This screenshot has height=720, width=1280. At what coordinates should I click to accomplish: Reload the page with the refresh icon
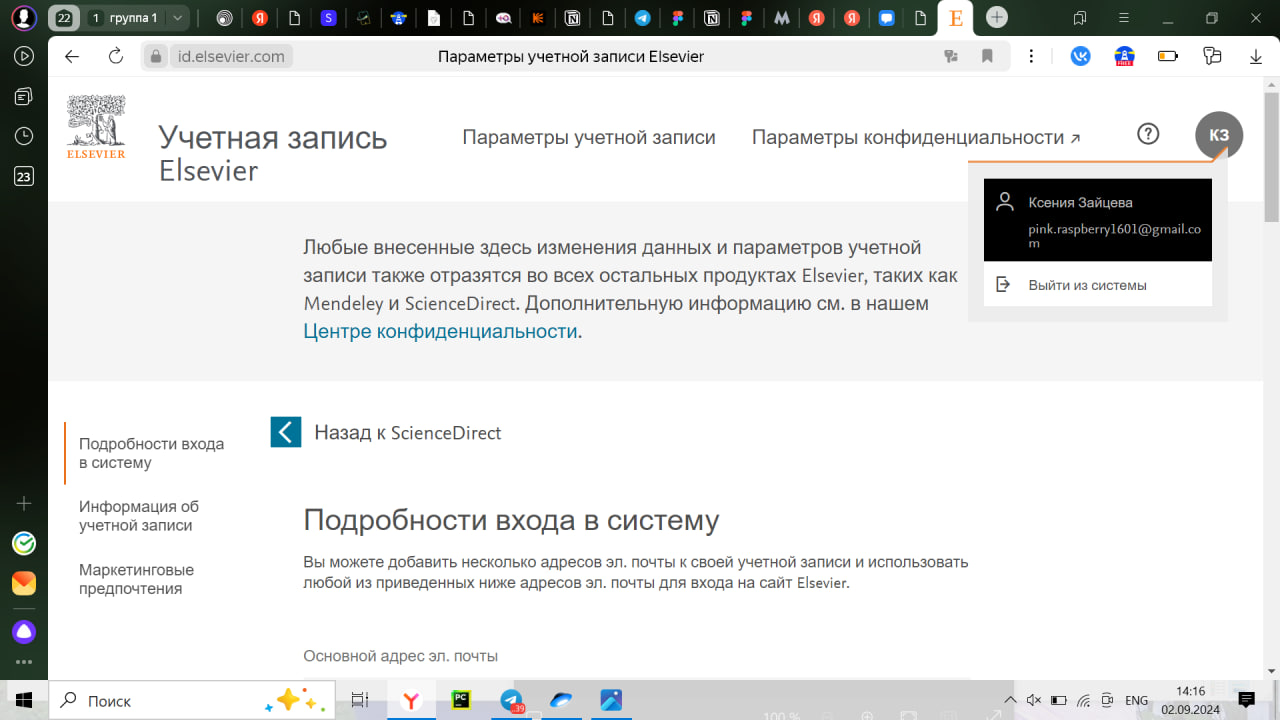pos(116,57)
